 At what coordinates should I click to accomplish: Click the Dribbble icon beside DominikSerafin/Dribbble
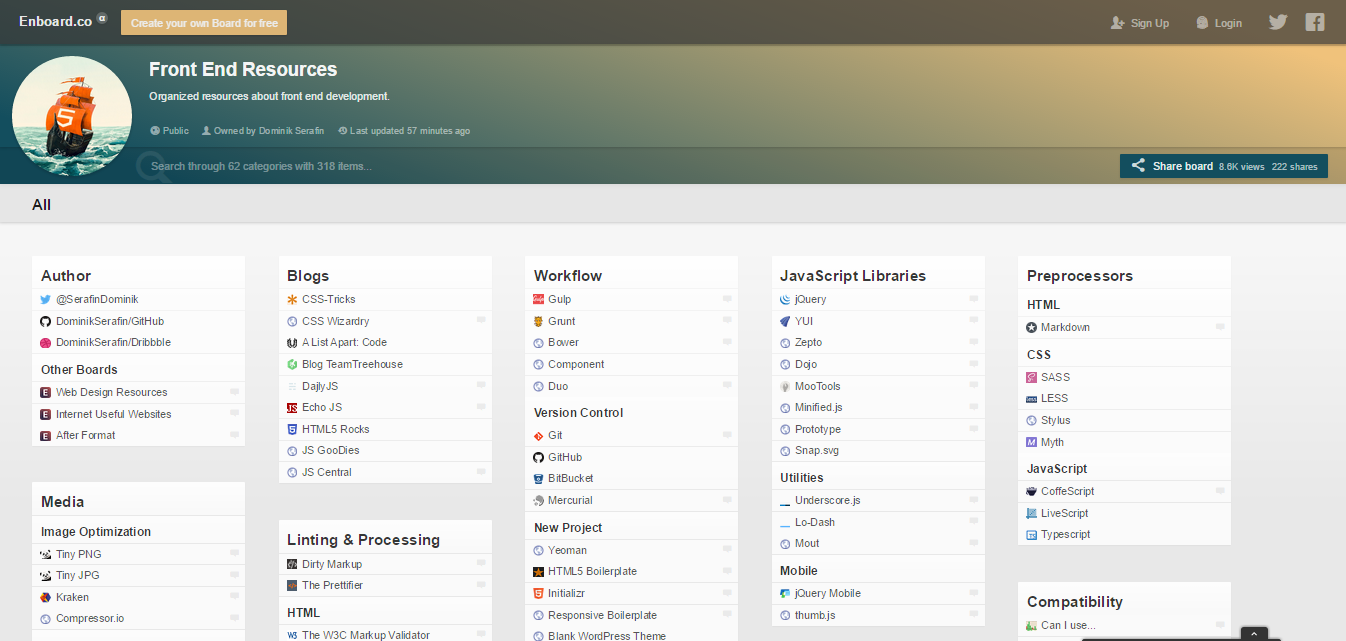[45, 342]
